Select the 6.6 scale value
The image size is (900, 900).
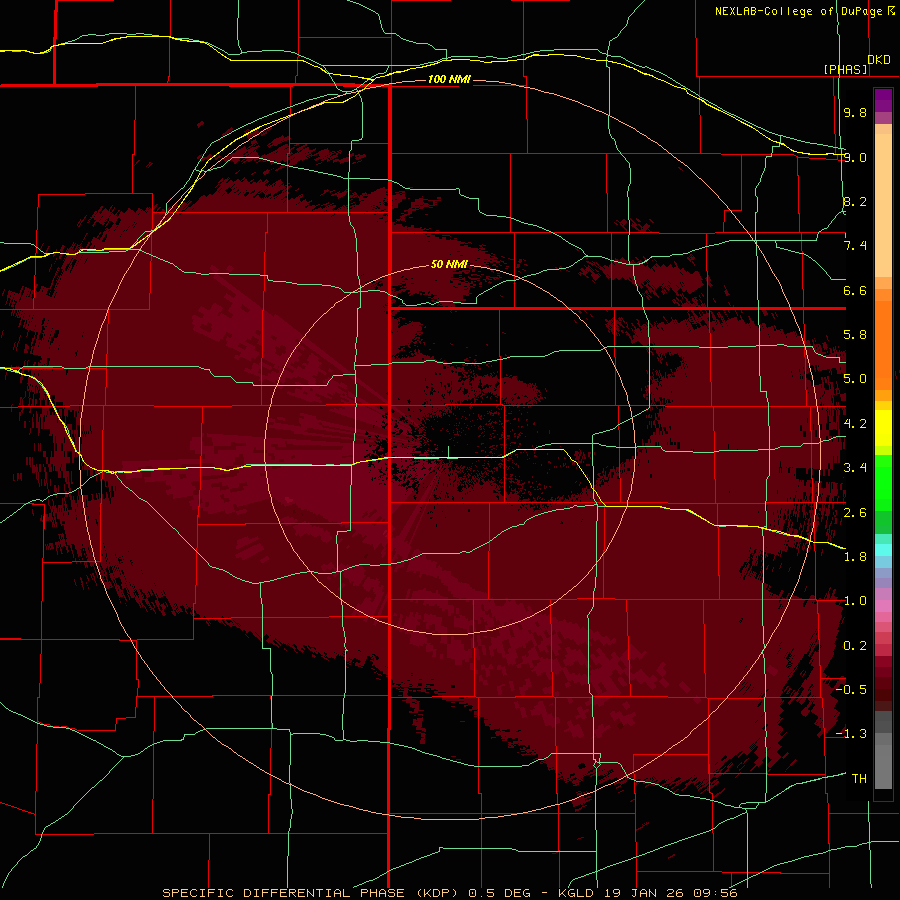(855, 290)
